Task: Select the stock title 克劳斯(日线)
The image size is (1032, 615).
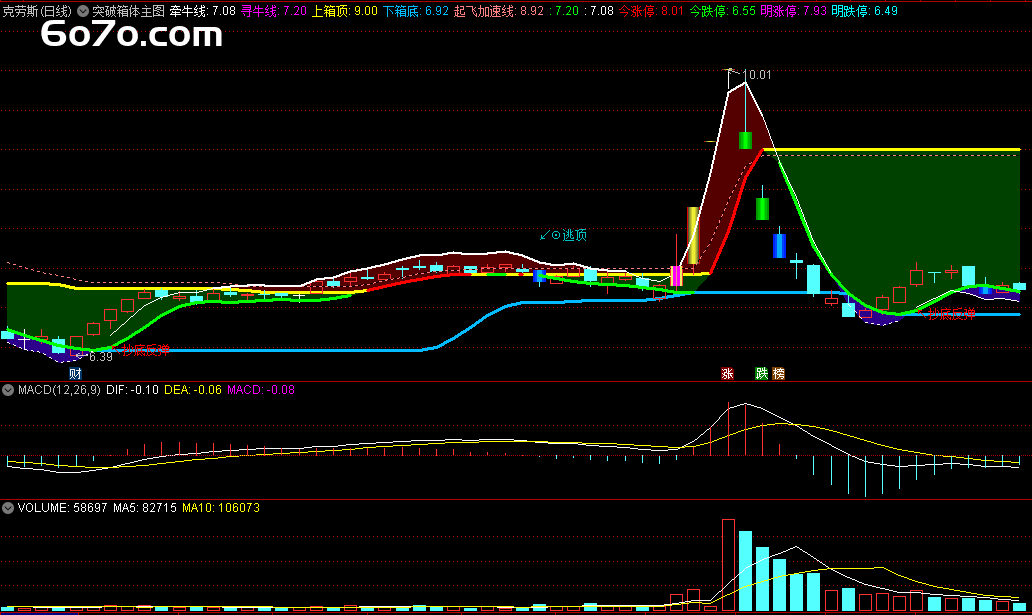Action: pos(37,11)
